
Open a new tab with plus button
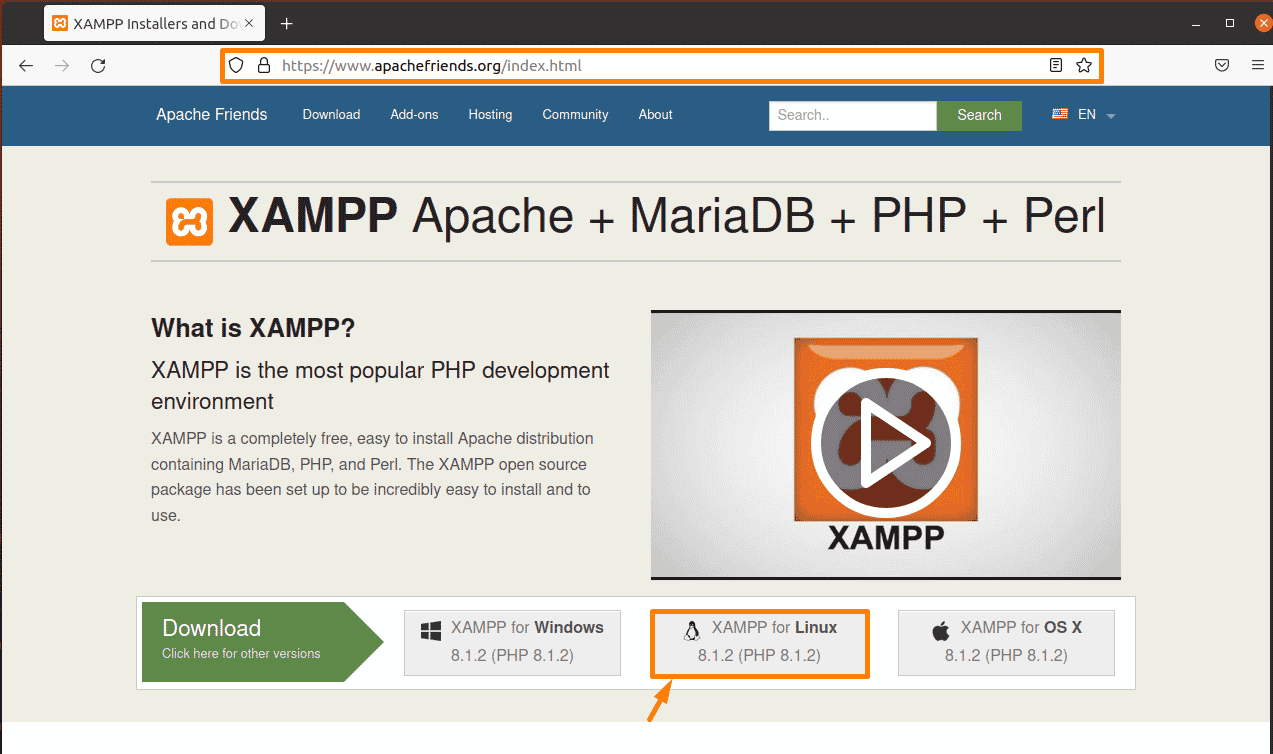click(x=287, y=23)
